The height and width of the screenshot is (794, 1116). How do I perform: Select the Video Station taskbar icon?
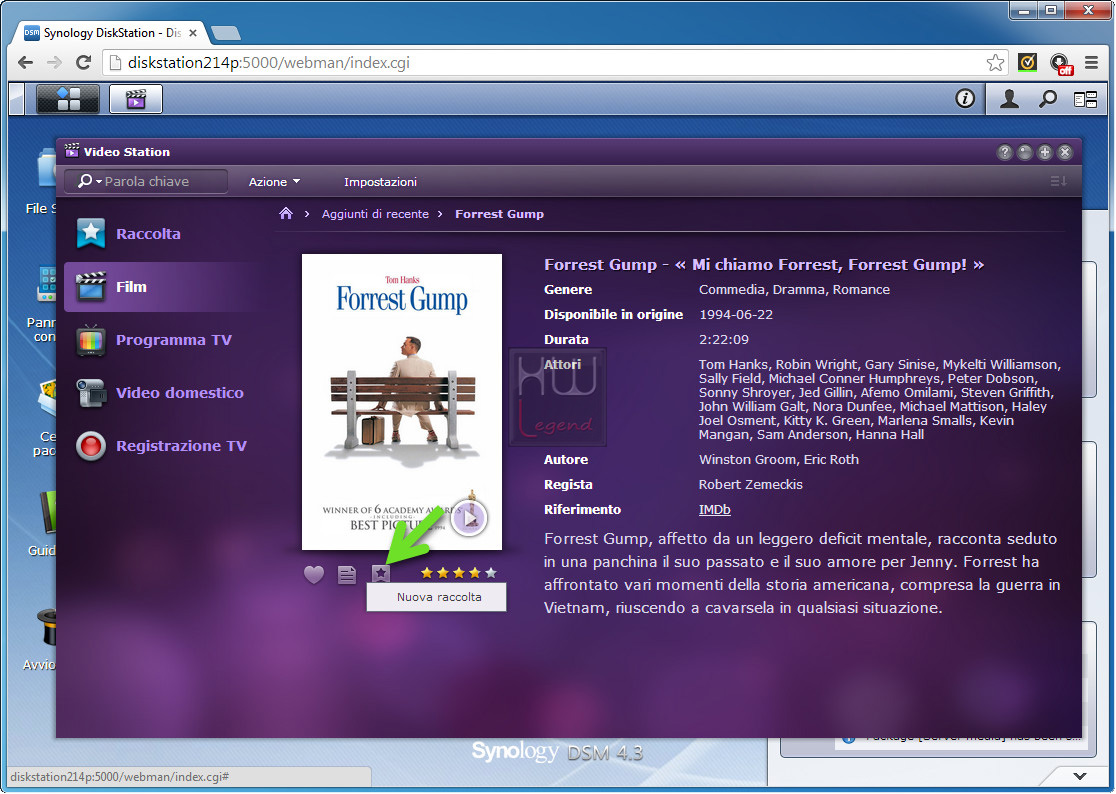pos(136,99)
